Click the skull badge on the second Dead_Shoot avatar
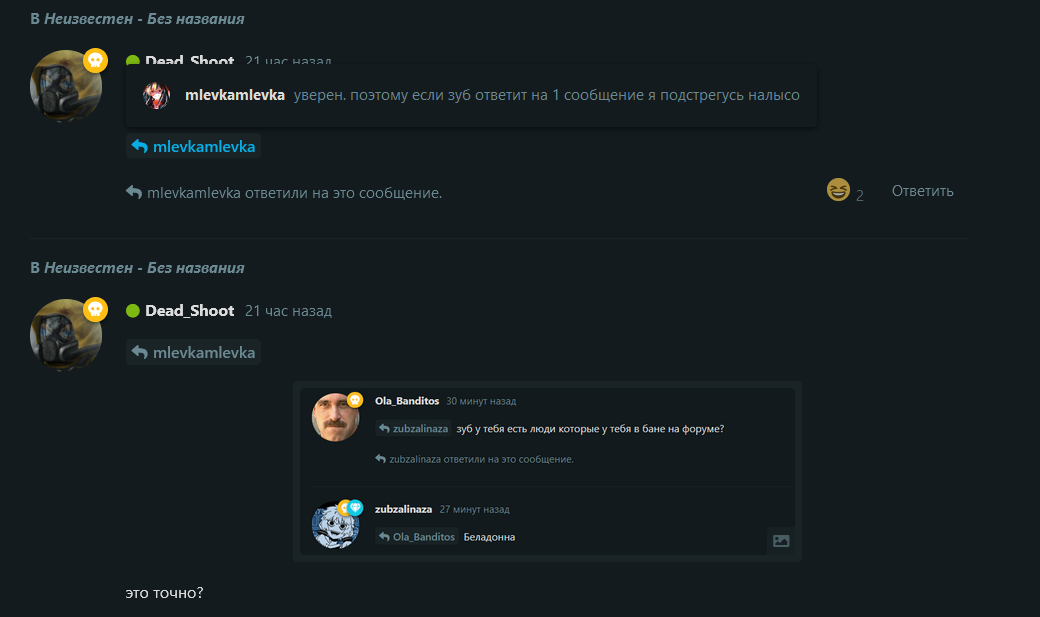 (96, 309)
